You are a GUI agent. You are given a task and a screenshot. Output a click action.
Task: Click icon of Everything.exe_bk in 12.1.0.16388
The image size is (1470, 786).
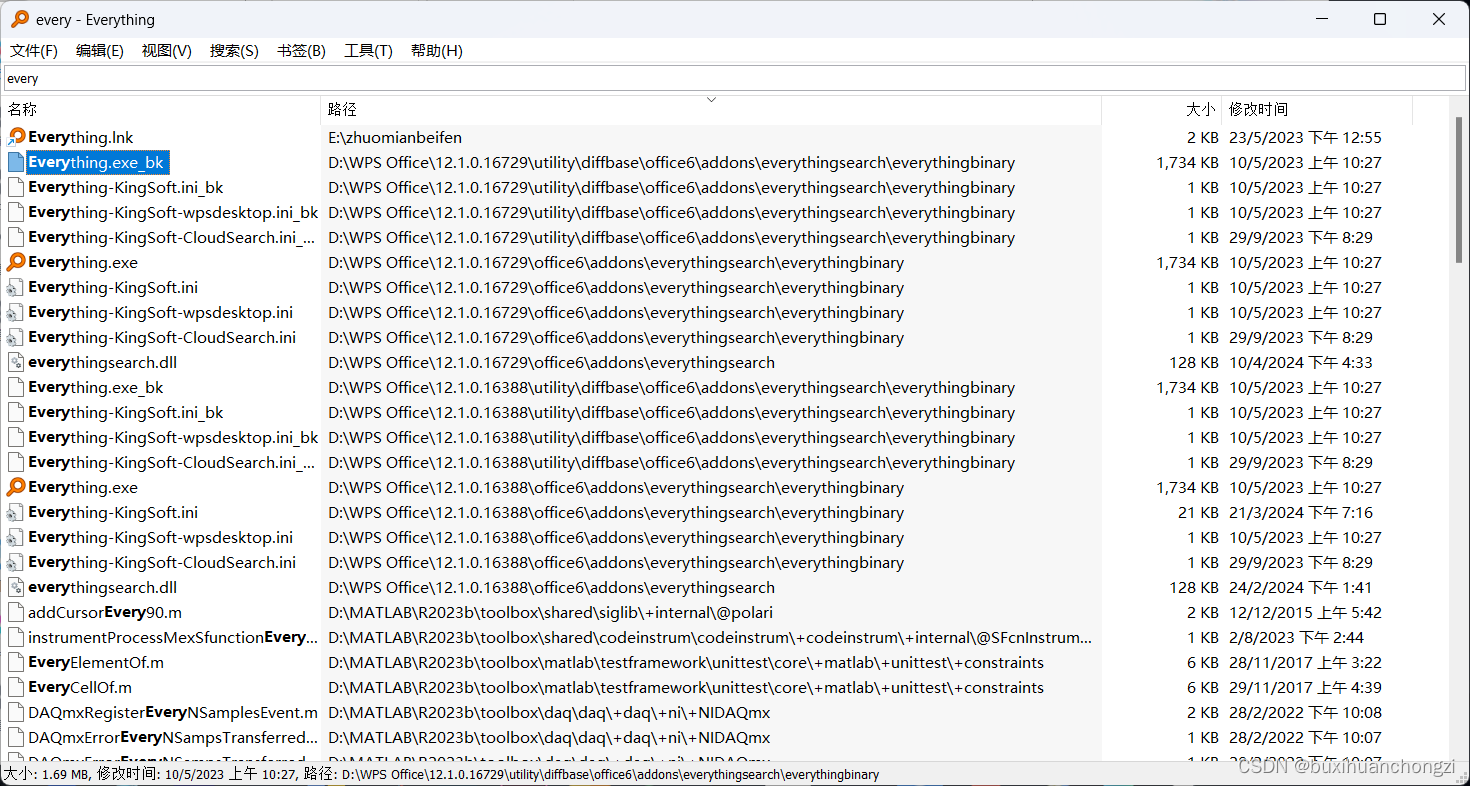[x=16, y=387]
